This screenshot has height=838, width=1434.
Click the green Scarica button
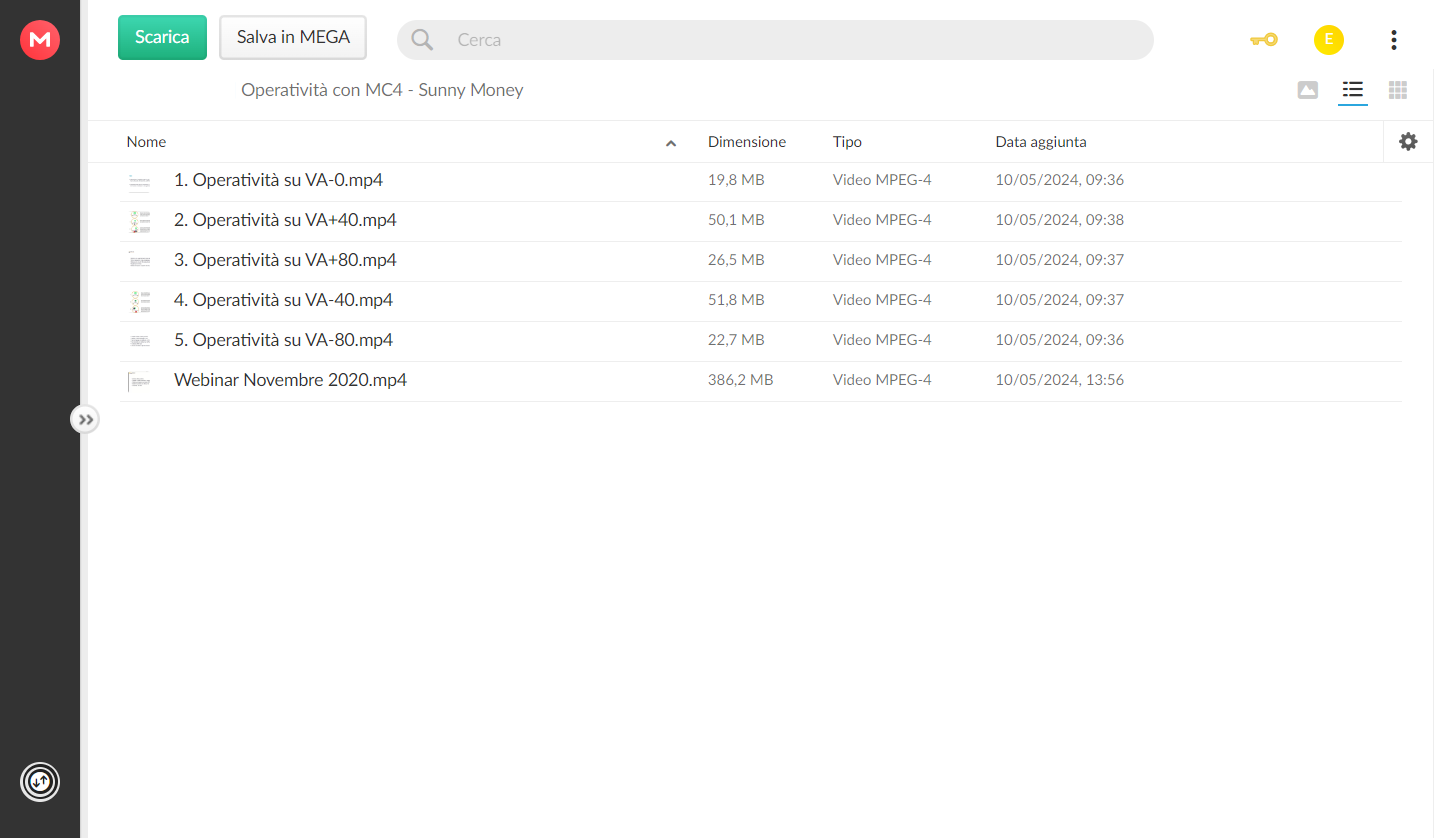tap(162, 37)
